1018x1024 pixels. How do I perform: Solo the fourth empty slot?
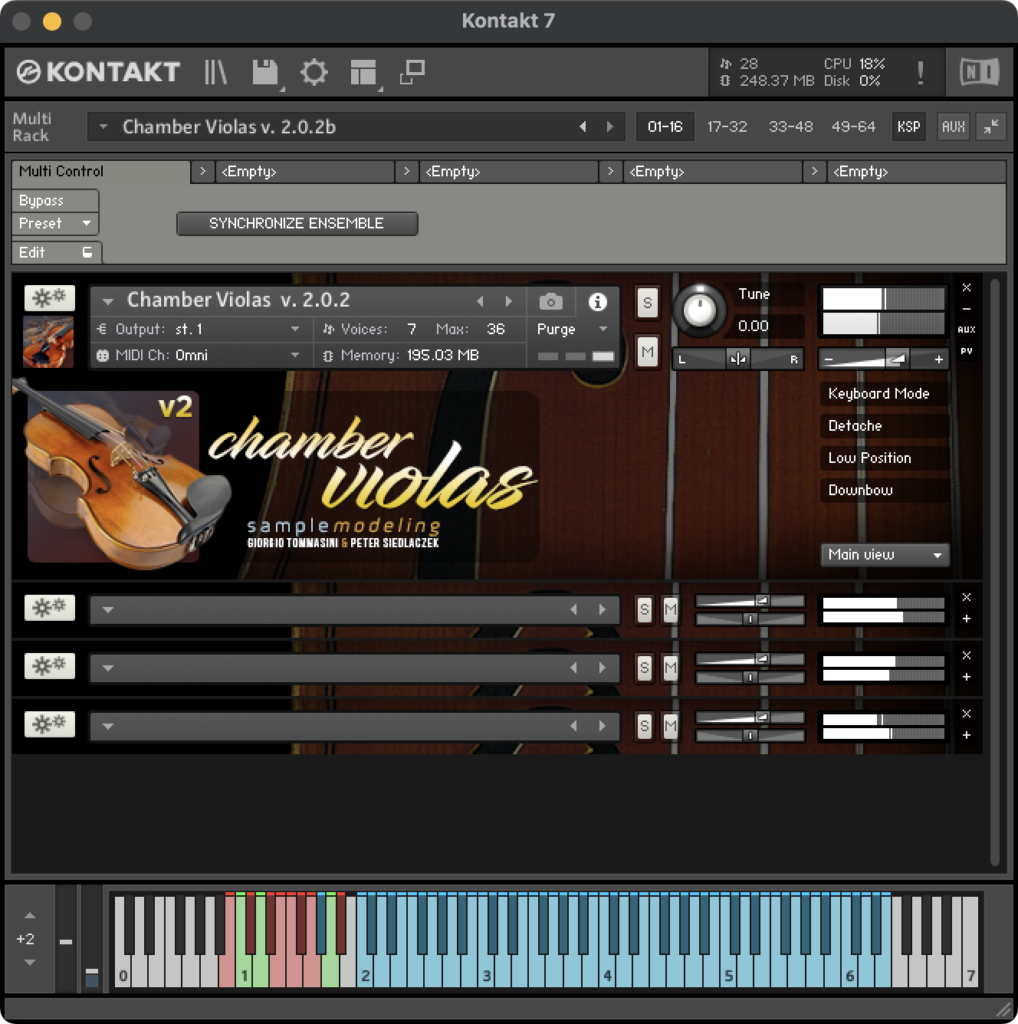644,726
